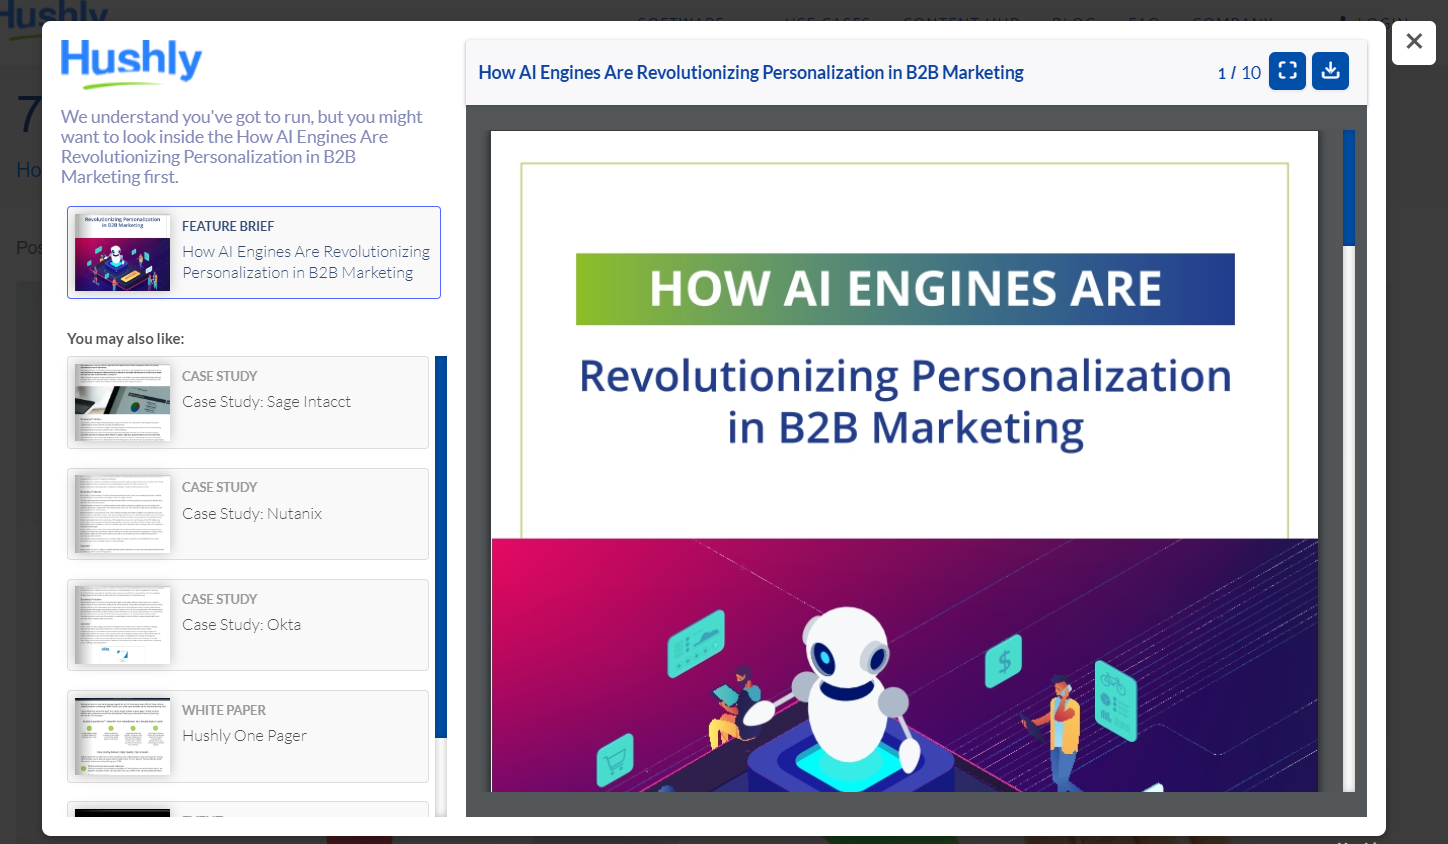Expand the COMPANY dropdown

point(1233,22)
